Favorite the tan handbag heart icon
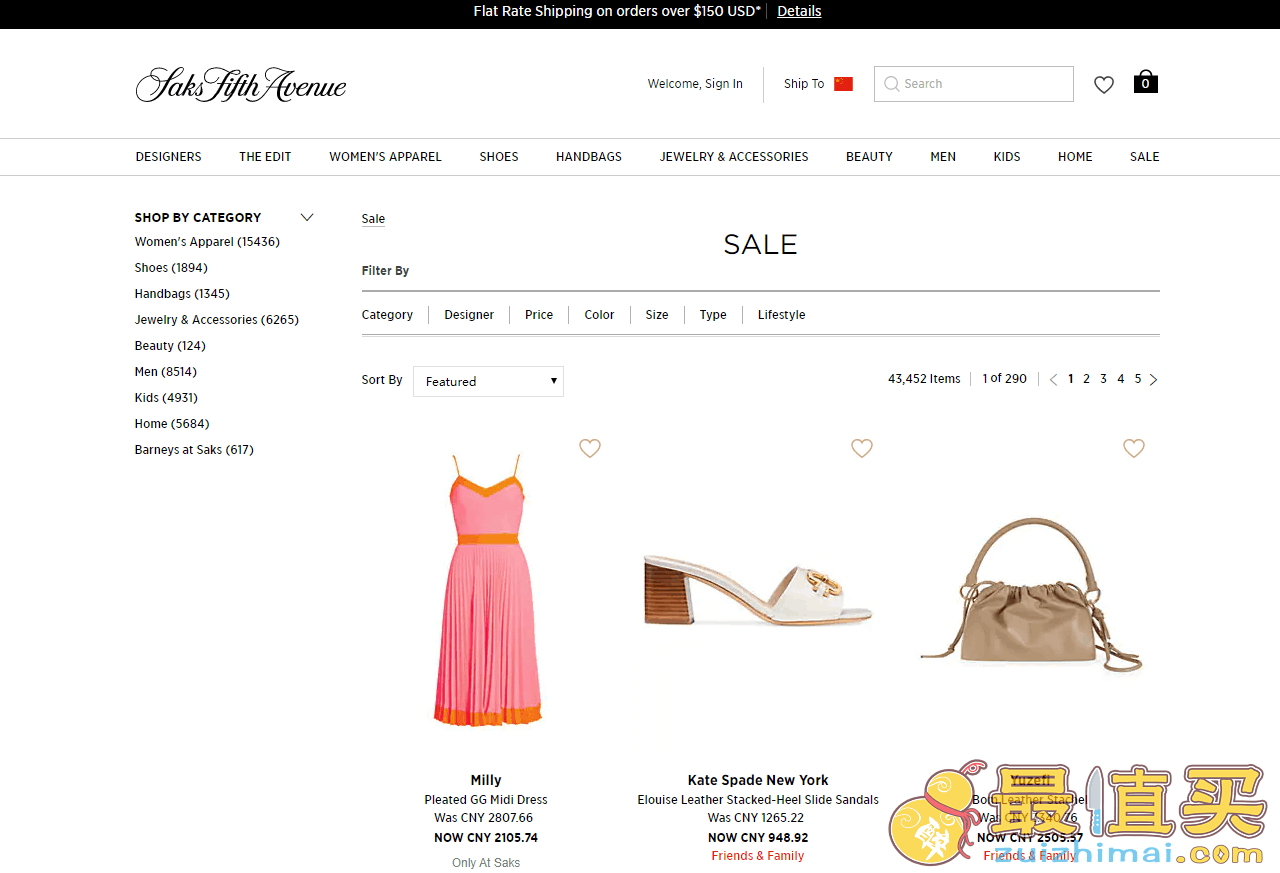The height and width of the screenshot is (873, 1280). (1134, 449)
